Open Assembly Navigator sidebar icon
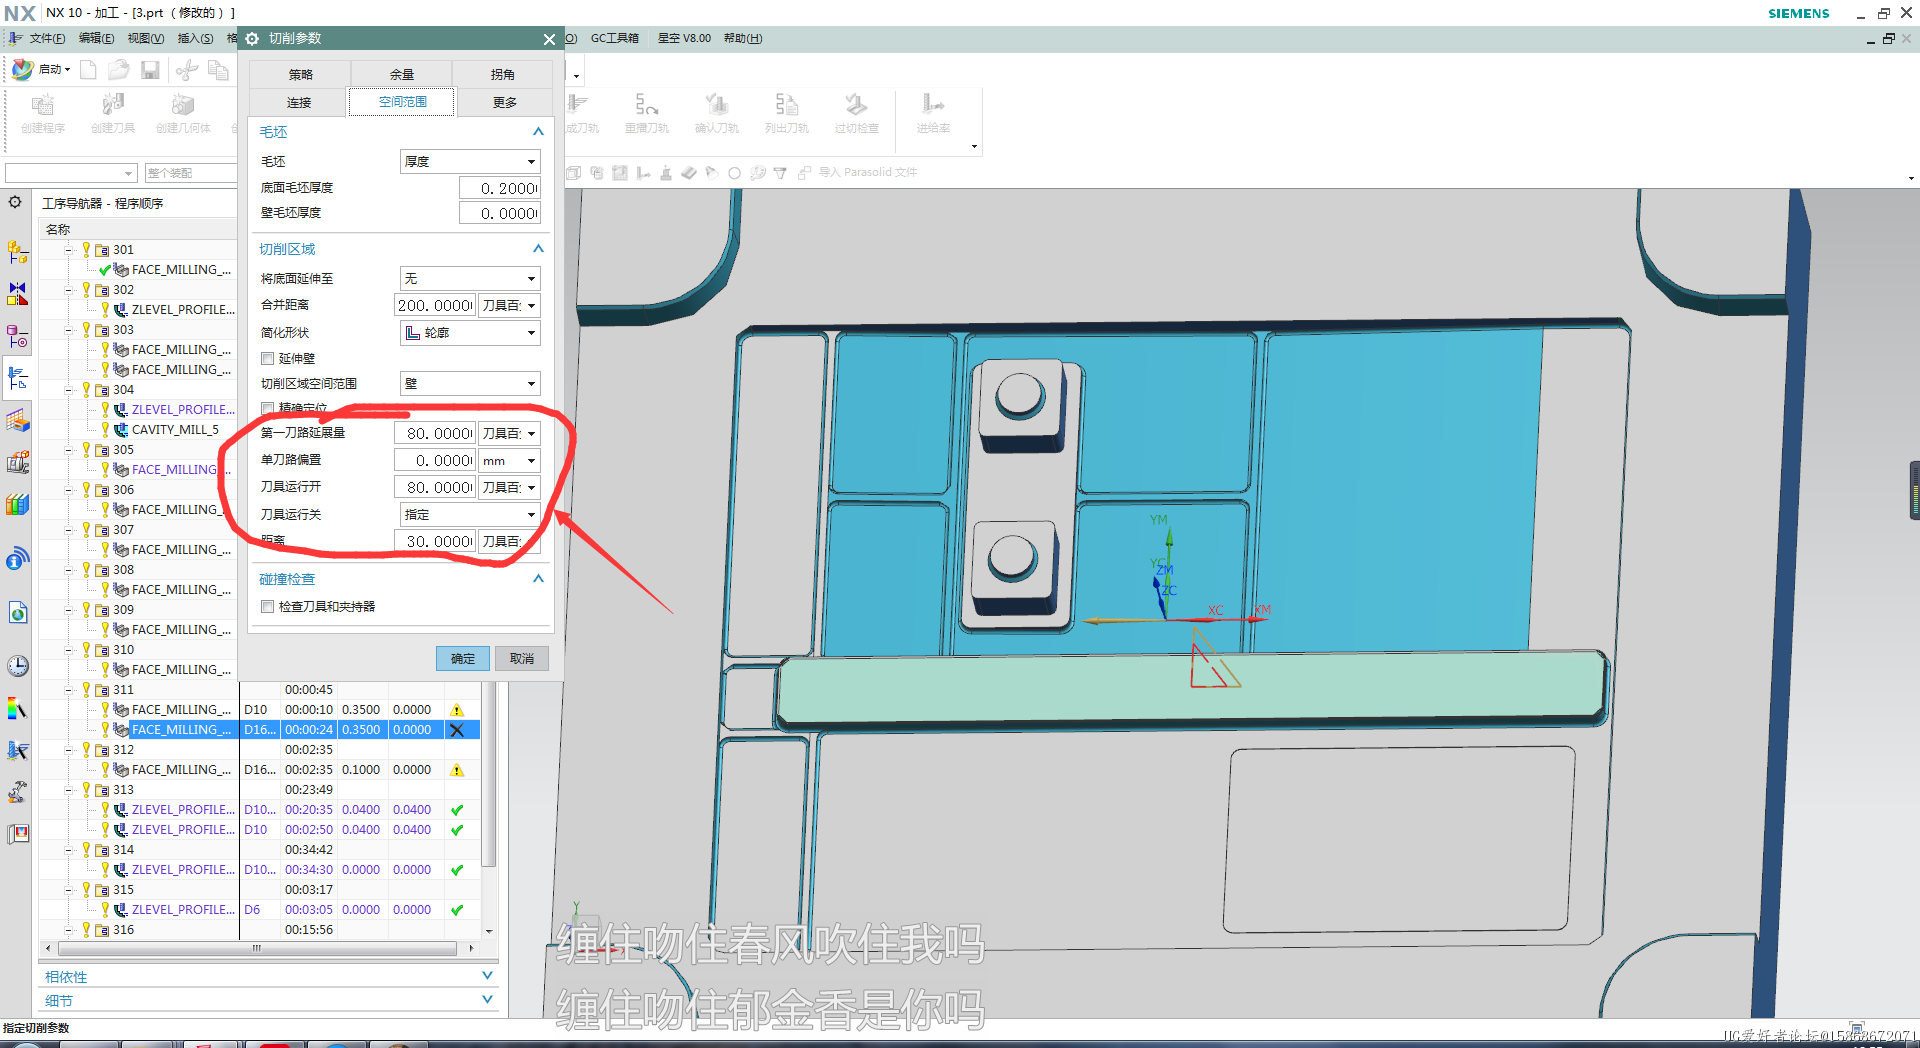 tap(17, 252)
